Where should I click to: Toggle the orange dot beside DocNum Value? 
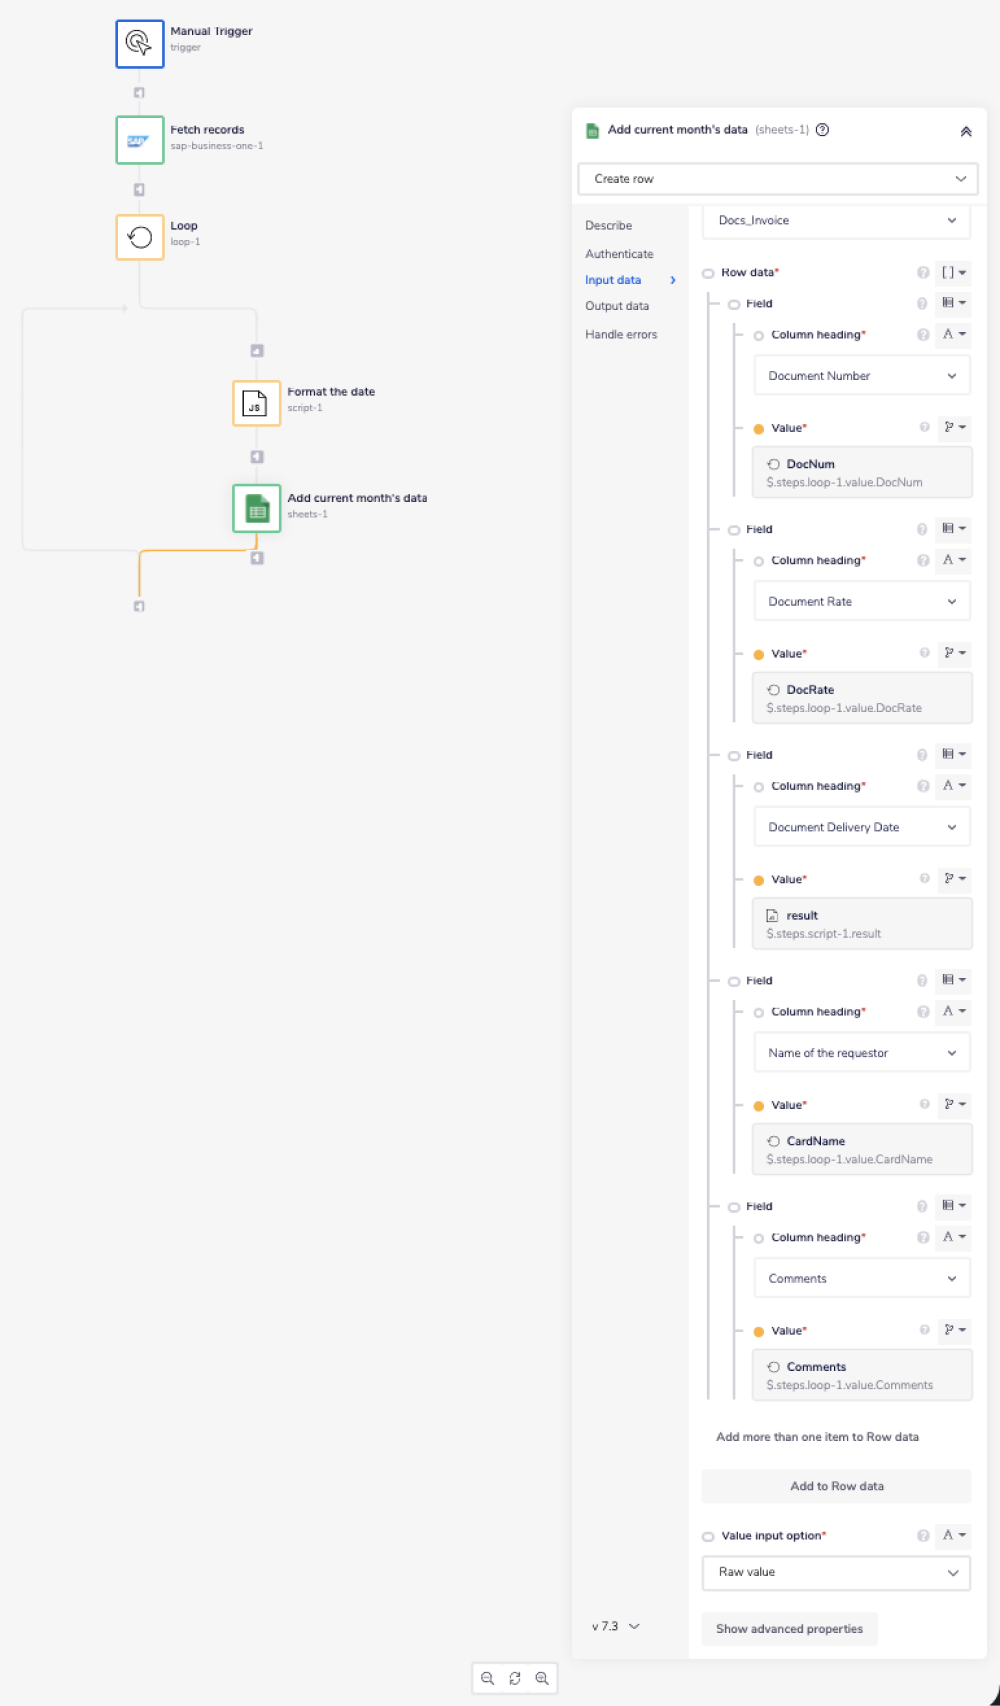(758, 429)
